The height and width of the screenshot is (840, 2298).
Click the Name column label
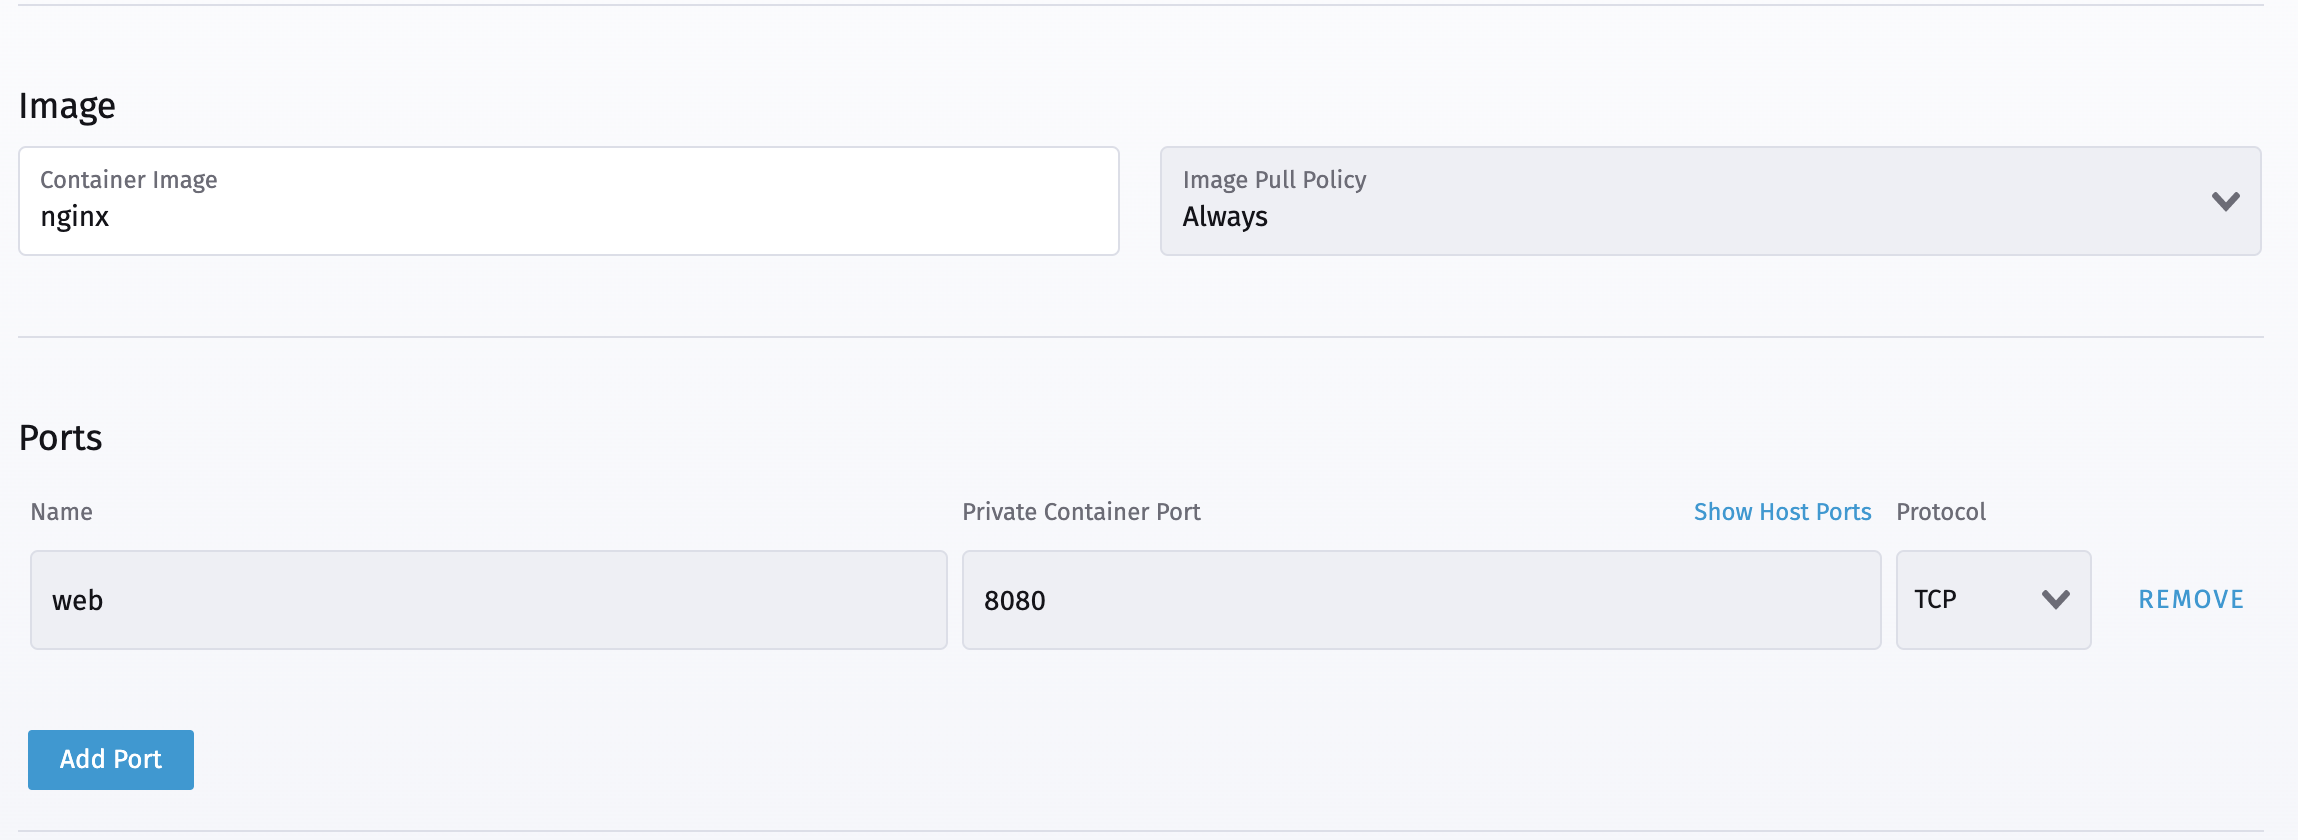click(x=61, y=511)
